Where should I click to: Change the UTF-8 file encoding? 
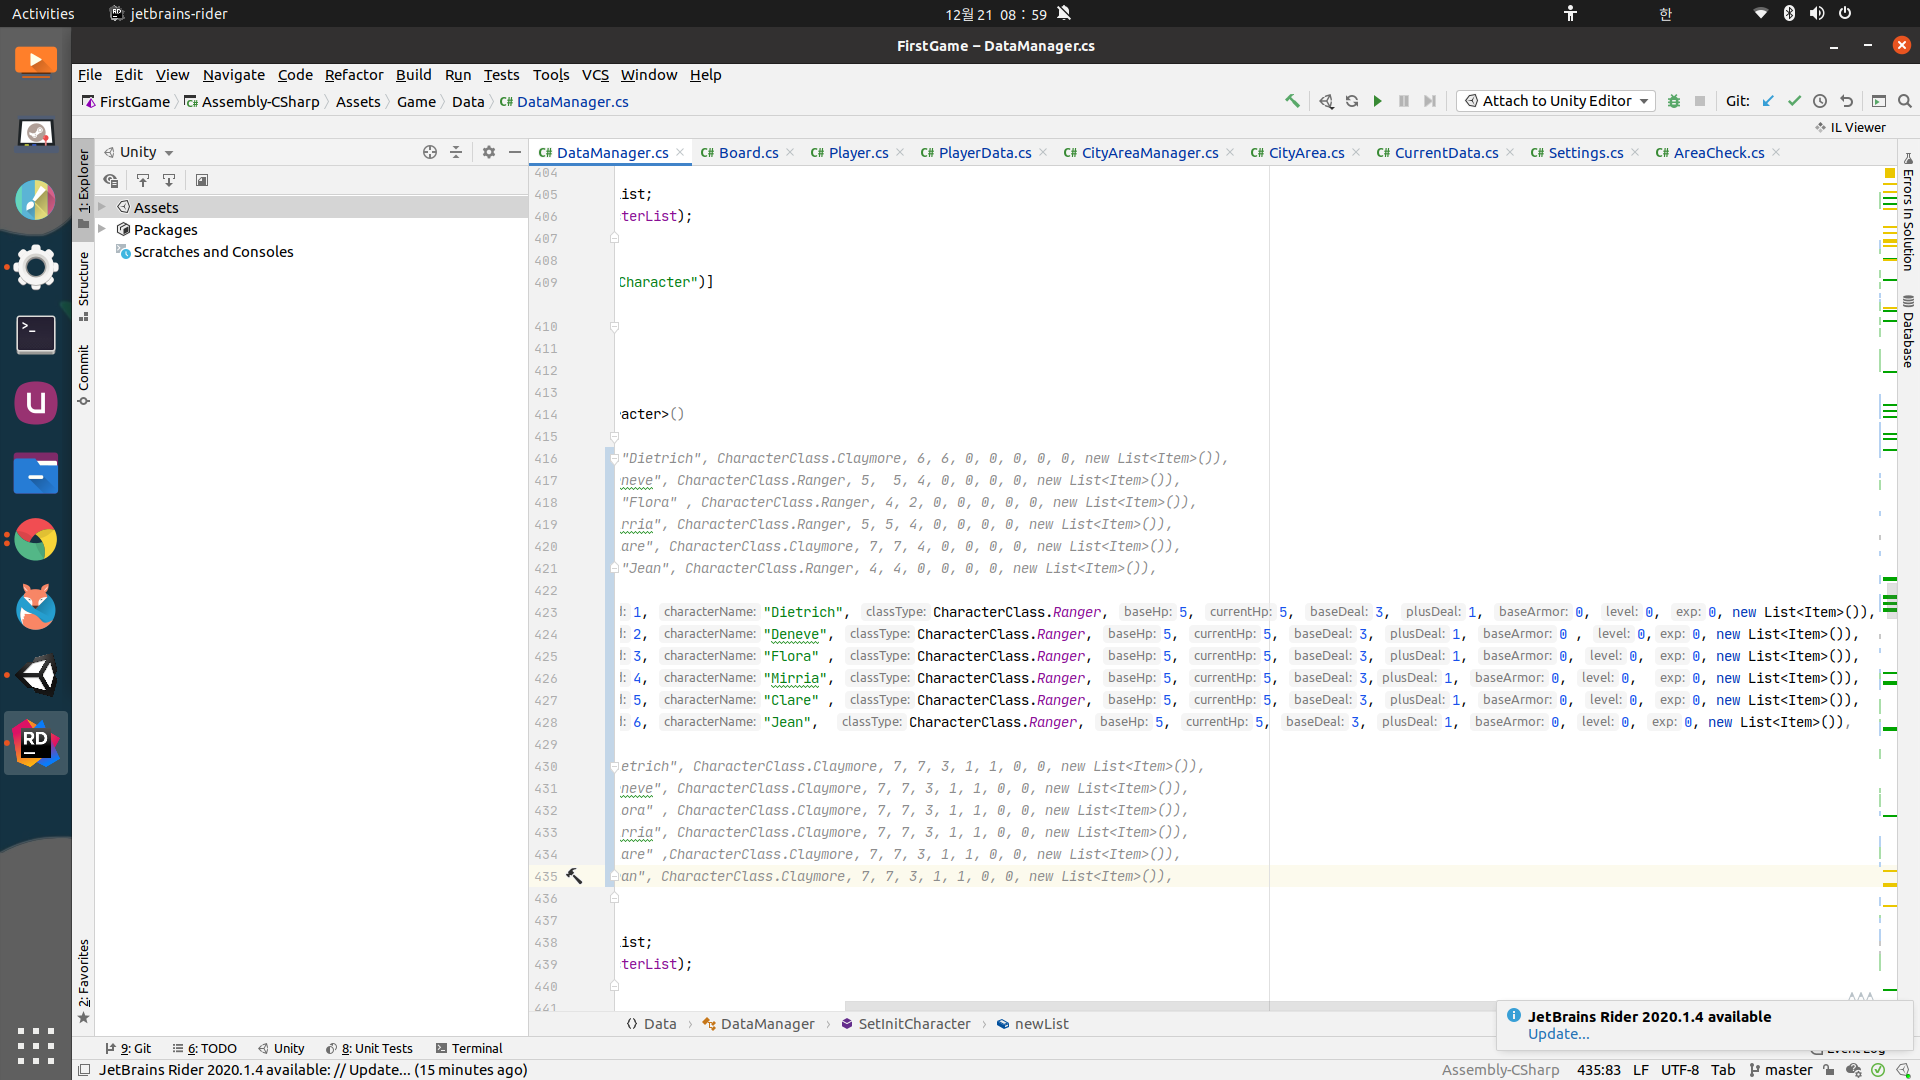tap(1680, 1070)
